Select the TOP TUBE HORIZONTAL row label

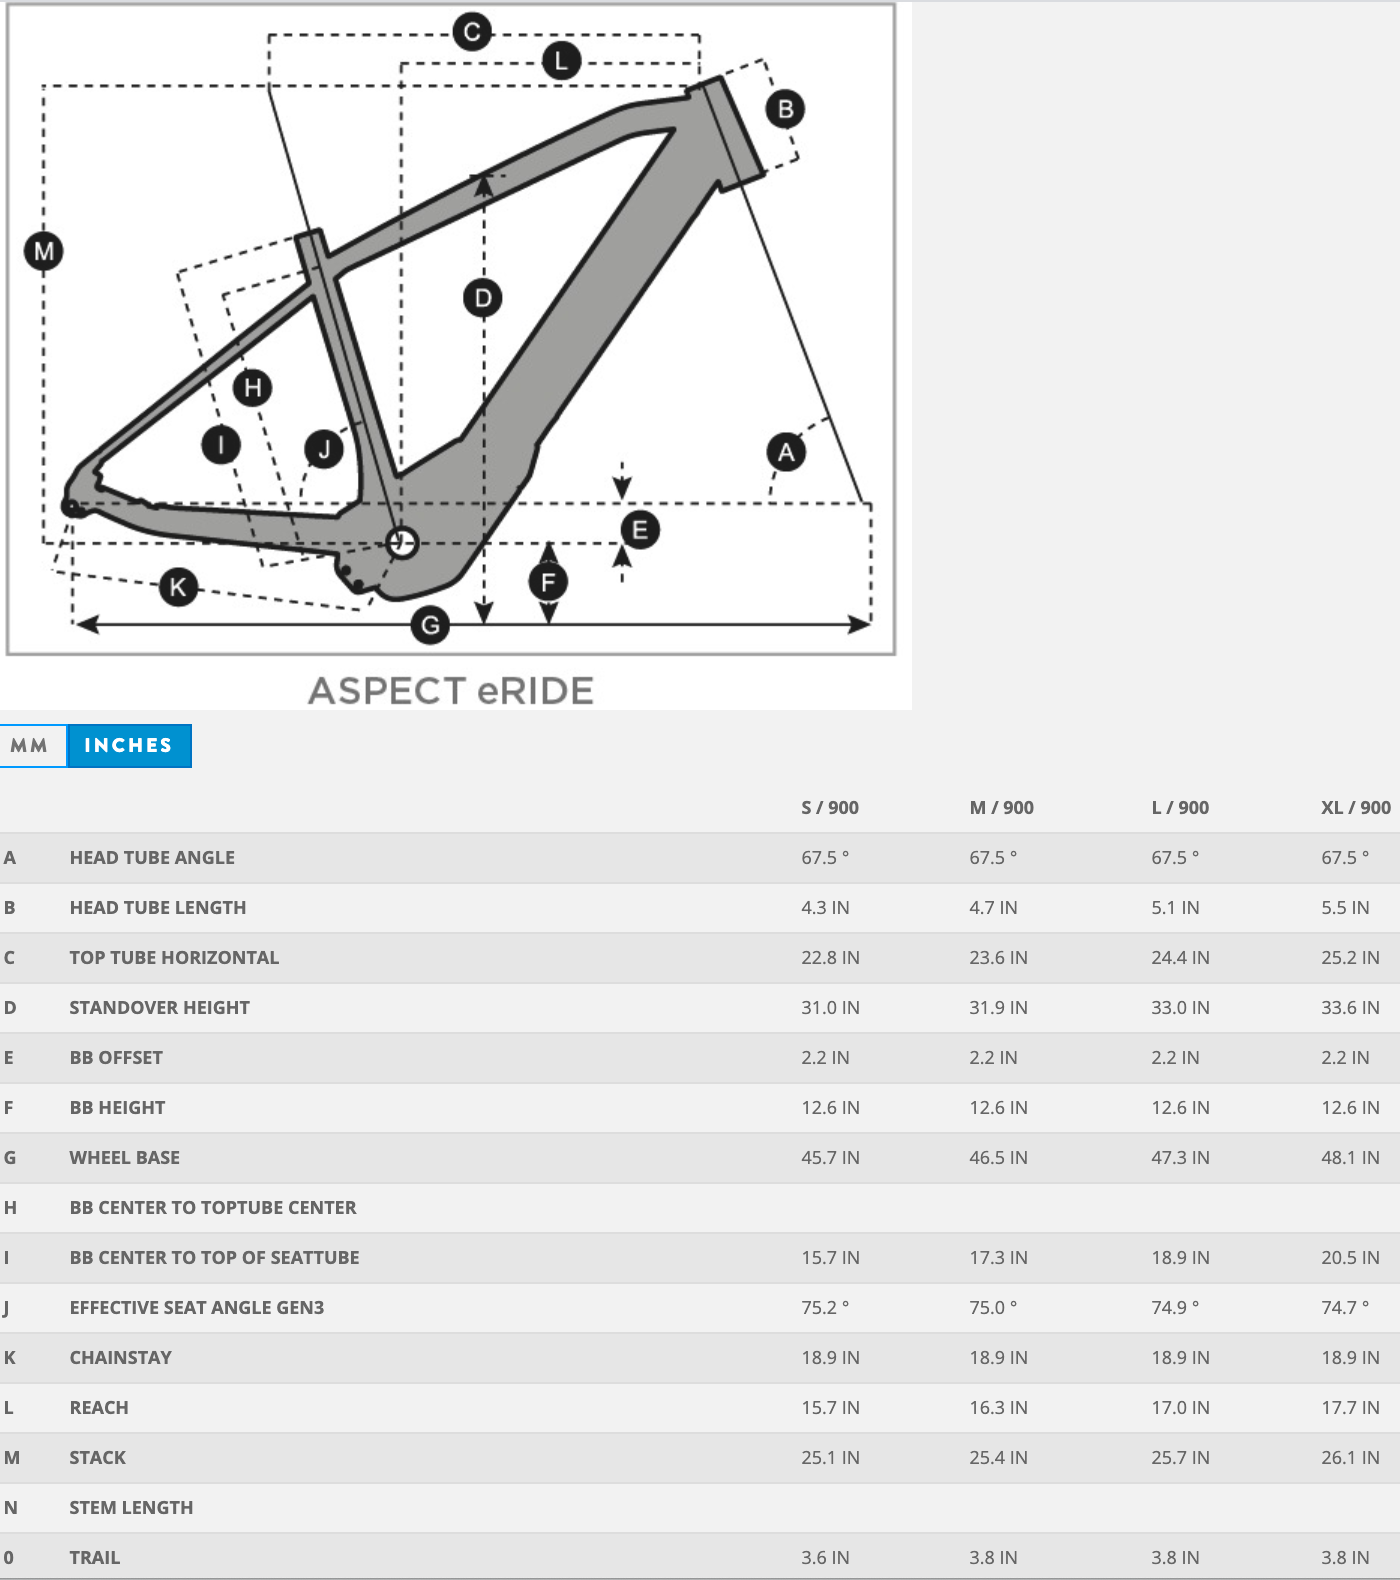point(174,958)
